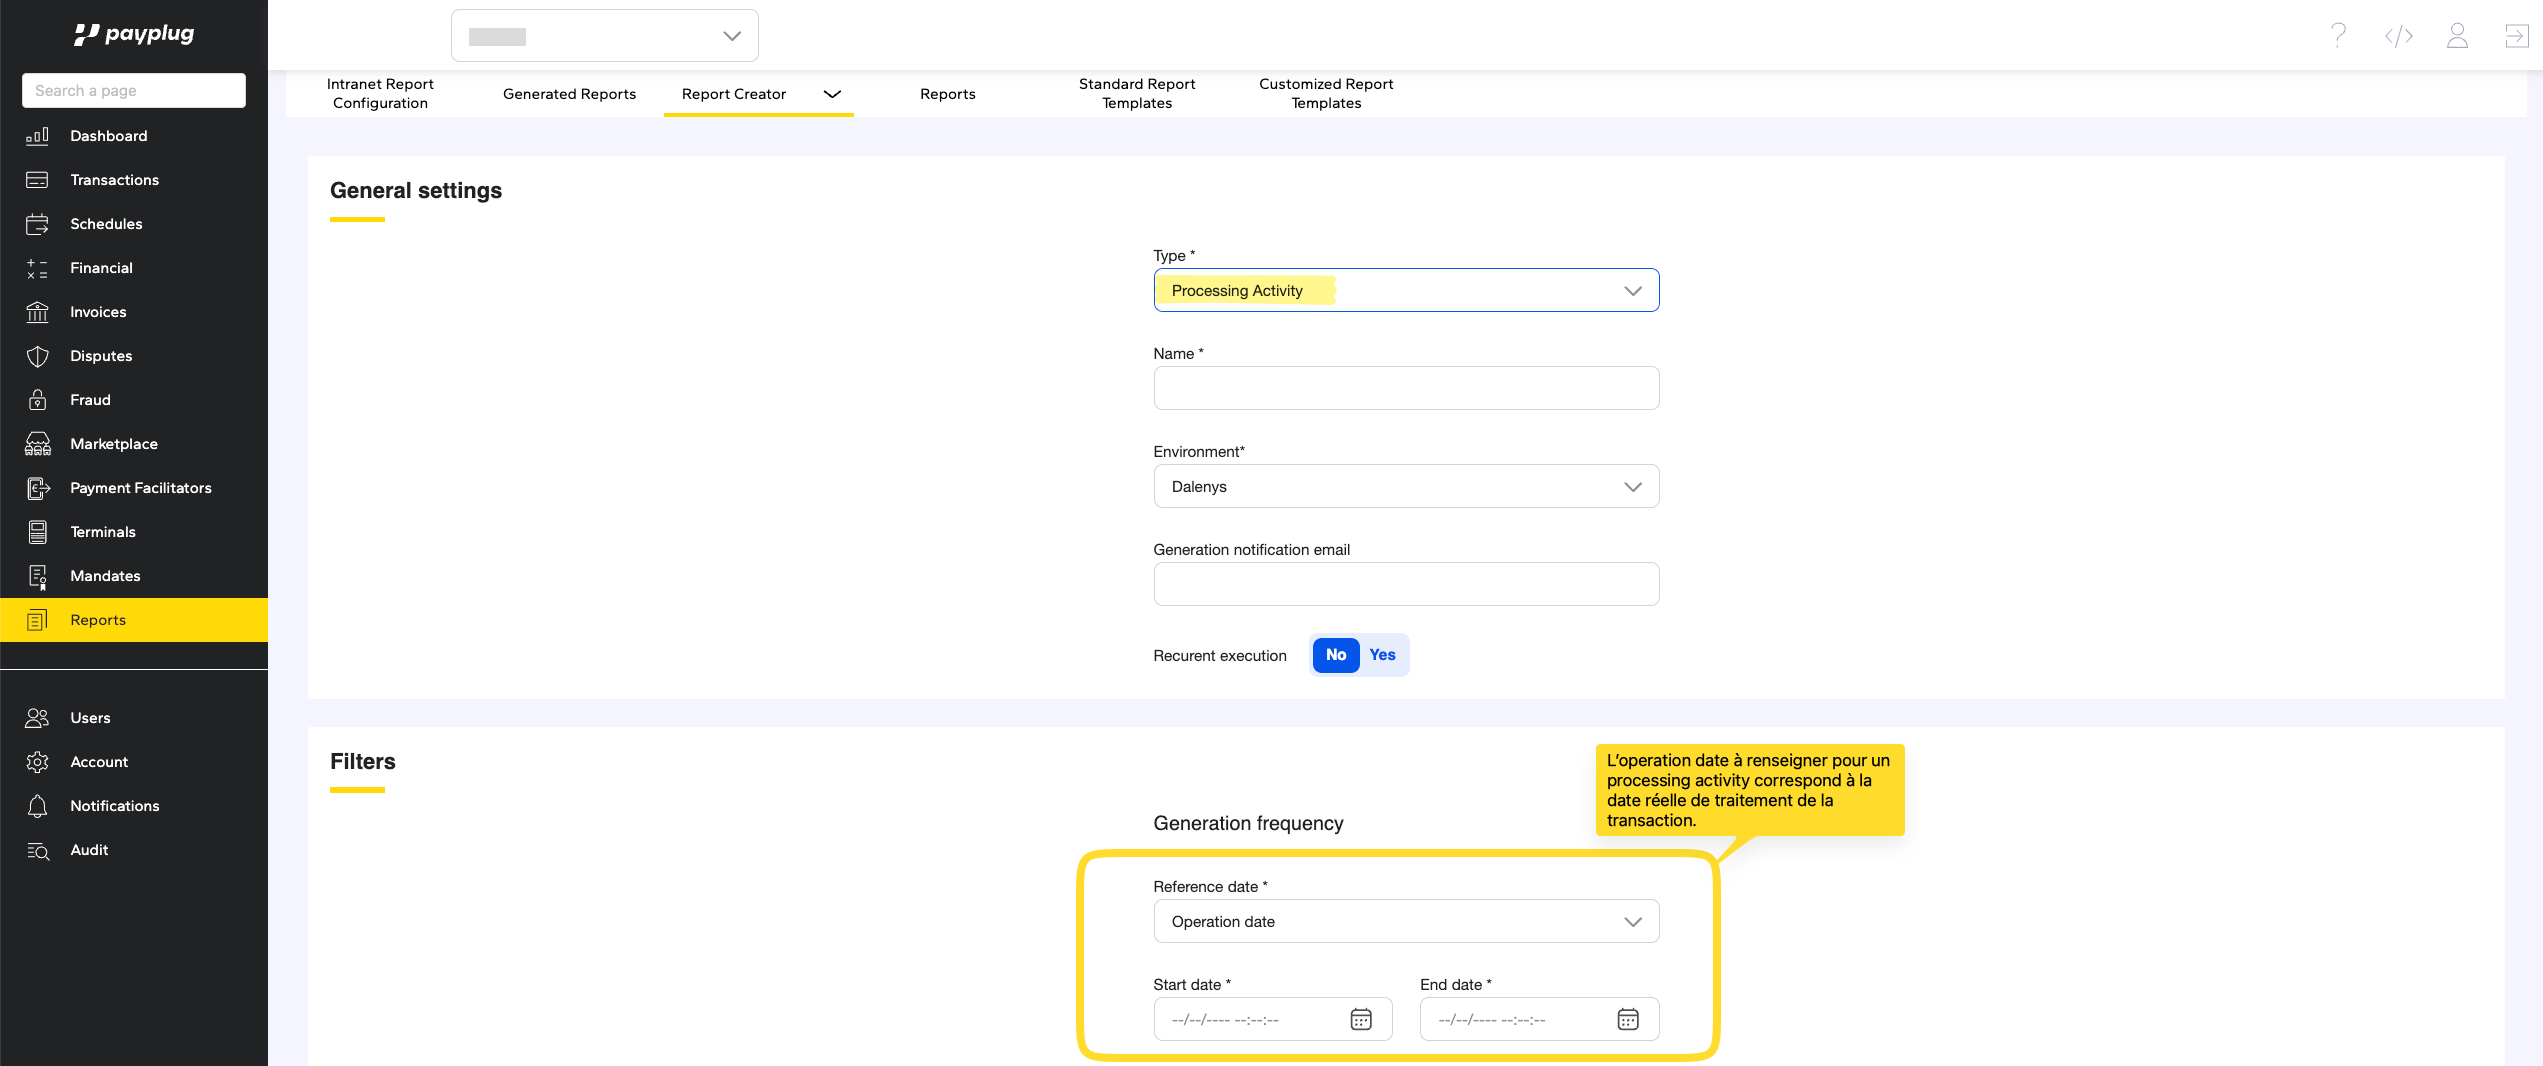Image resolution: width=2543 pixels, height=1066 pixels.
Task: Expand the Reference date dropdown
Action: tap(1405, 922)
